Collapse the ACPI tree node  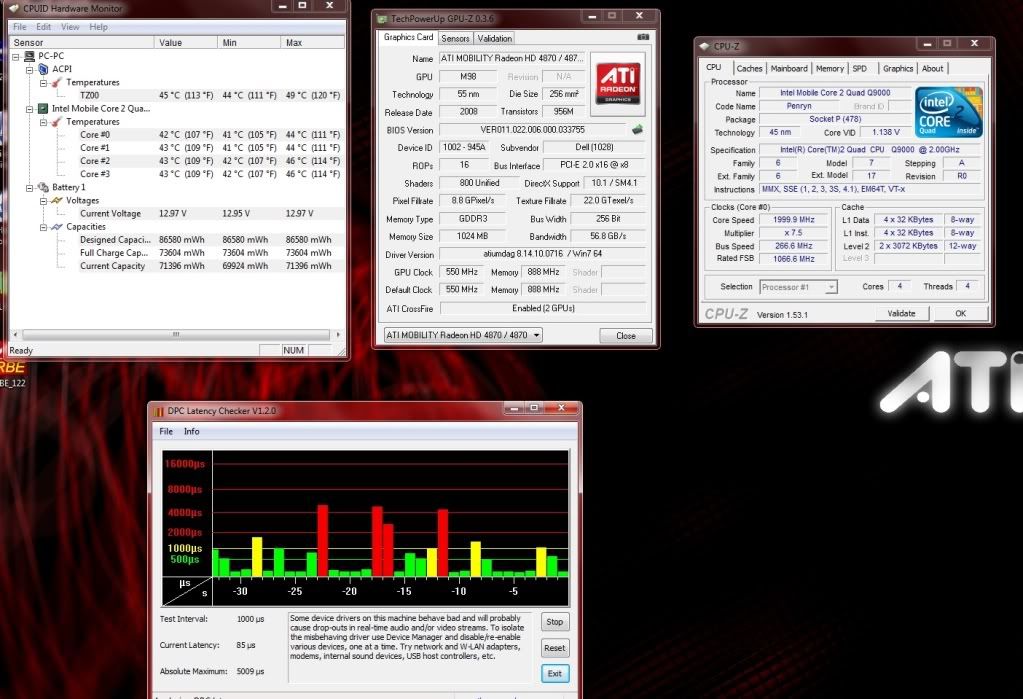pyautogui.click(x=29, y=70)
